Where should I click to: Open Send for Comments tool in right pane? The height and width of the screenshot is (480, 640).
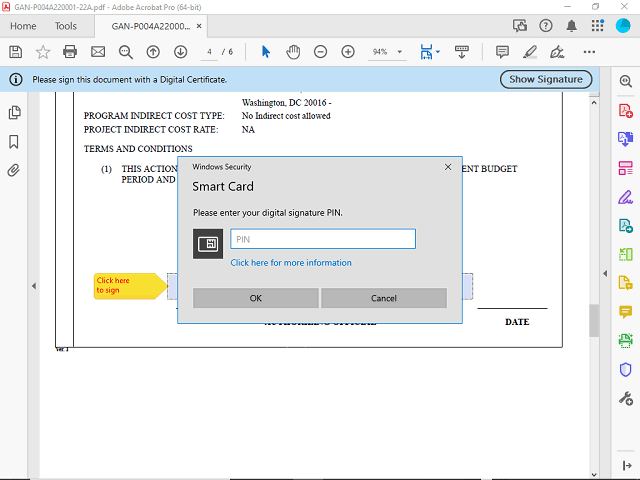(626, 283)
